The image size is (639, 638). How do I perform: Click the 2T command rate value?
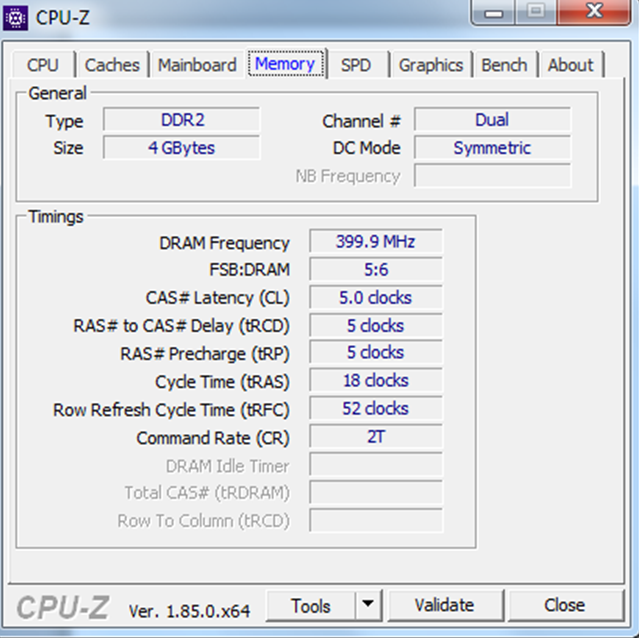point(376,437)
